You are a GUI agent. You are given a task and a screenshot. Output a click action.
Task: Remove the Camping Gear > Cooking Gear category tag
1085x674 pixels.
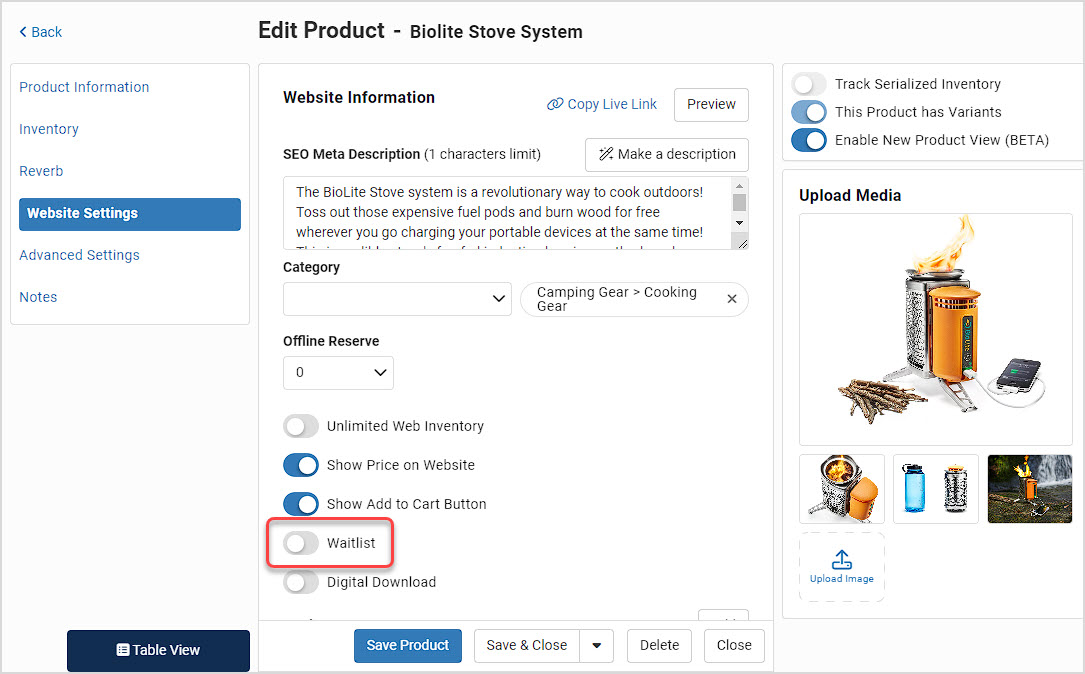tap(731, 299)
